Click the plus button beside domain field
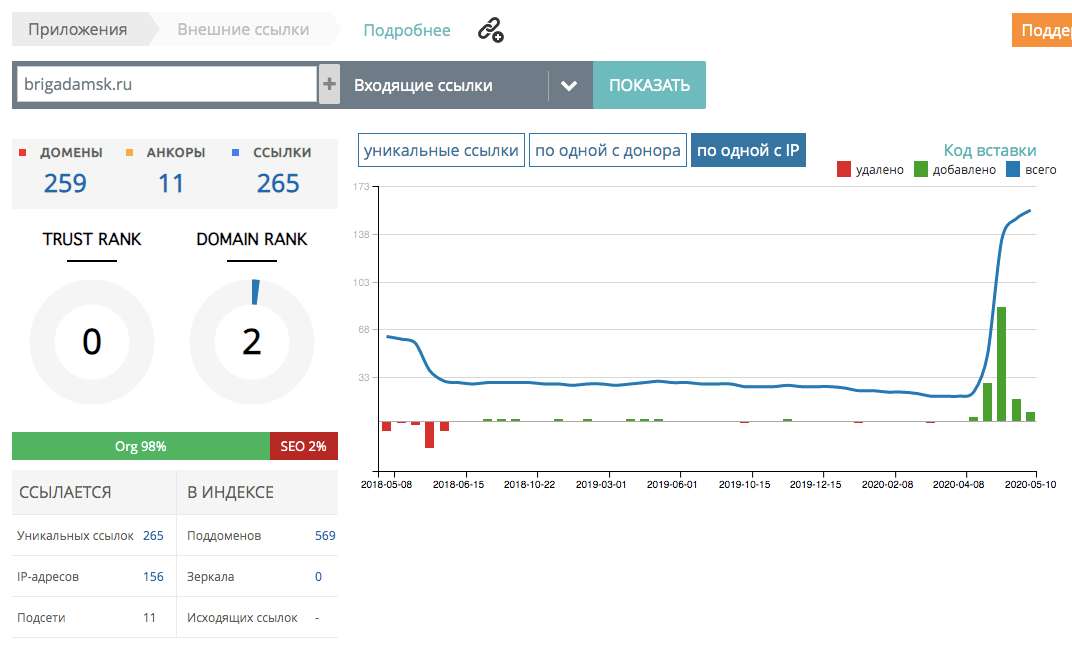Image resolution: width=1072 pixels, height=656 pixels. click(329, 85)
